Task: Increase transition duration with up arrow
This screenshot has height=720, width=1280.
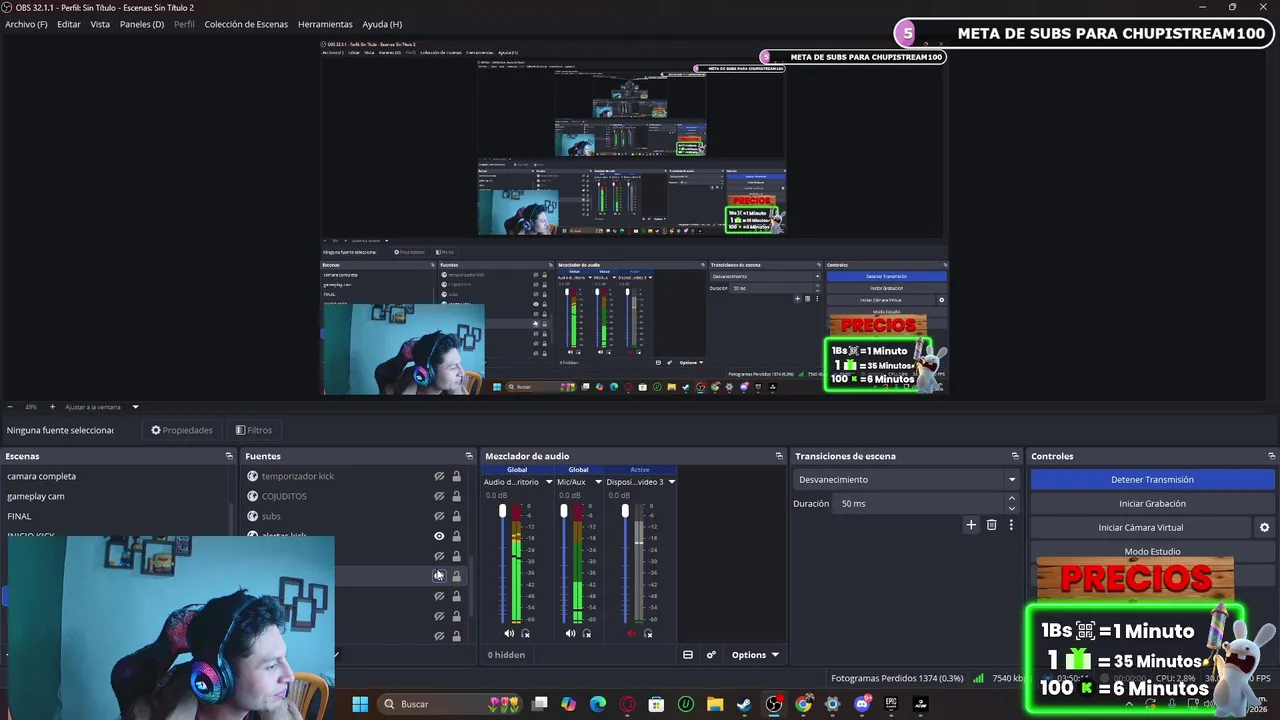Action: (x=1011, y=498)
